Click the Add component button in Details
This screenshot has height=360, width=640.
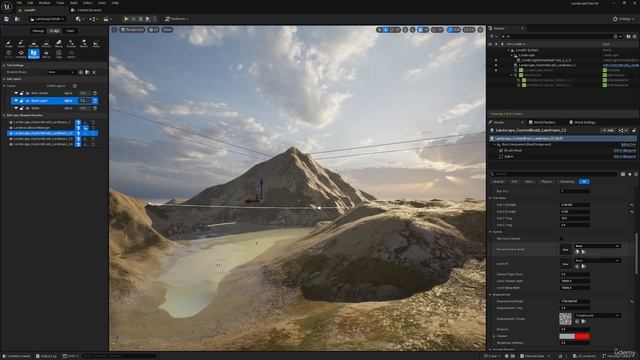click(x=608, y=130)
